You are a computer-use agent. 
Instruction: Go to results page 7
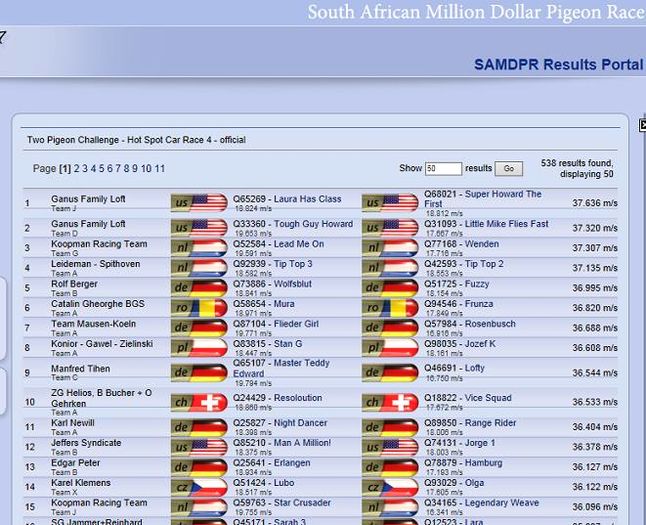118,169
